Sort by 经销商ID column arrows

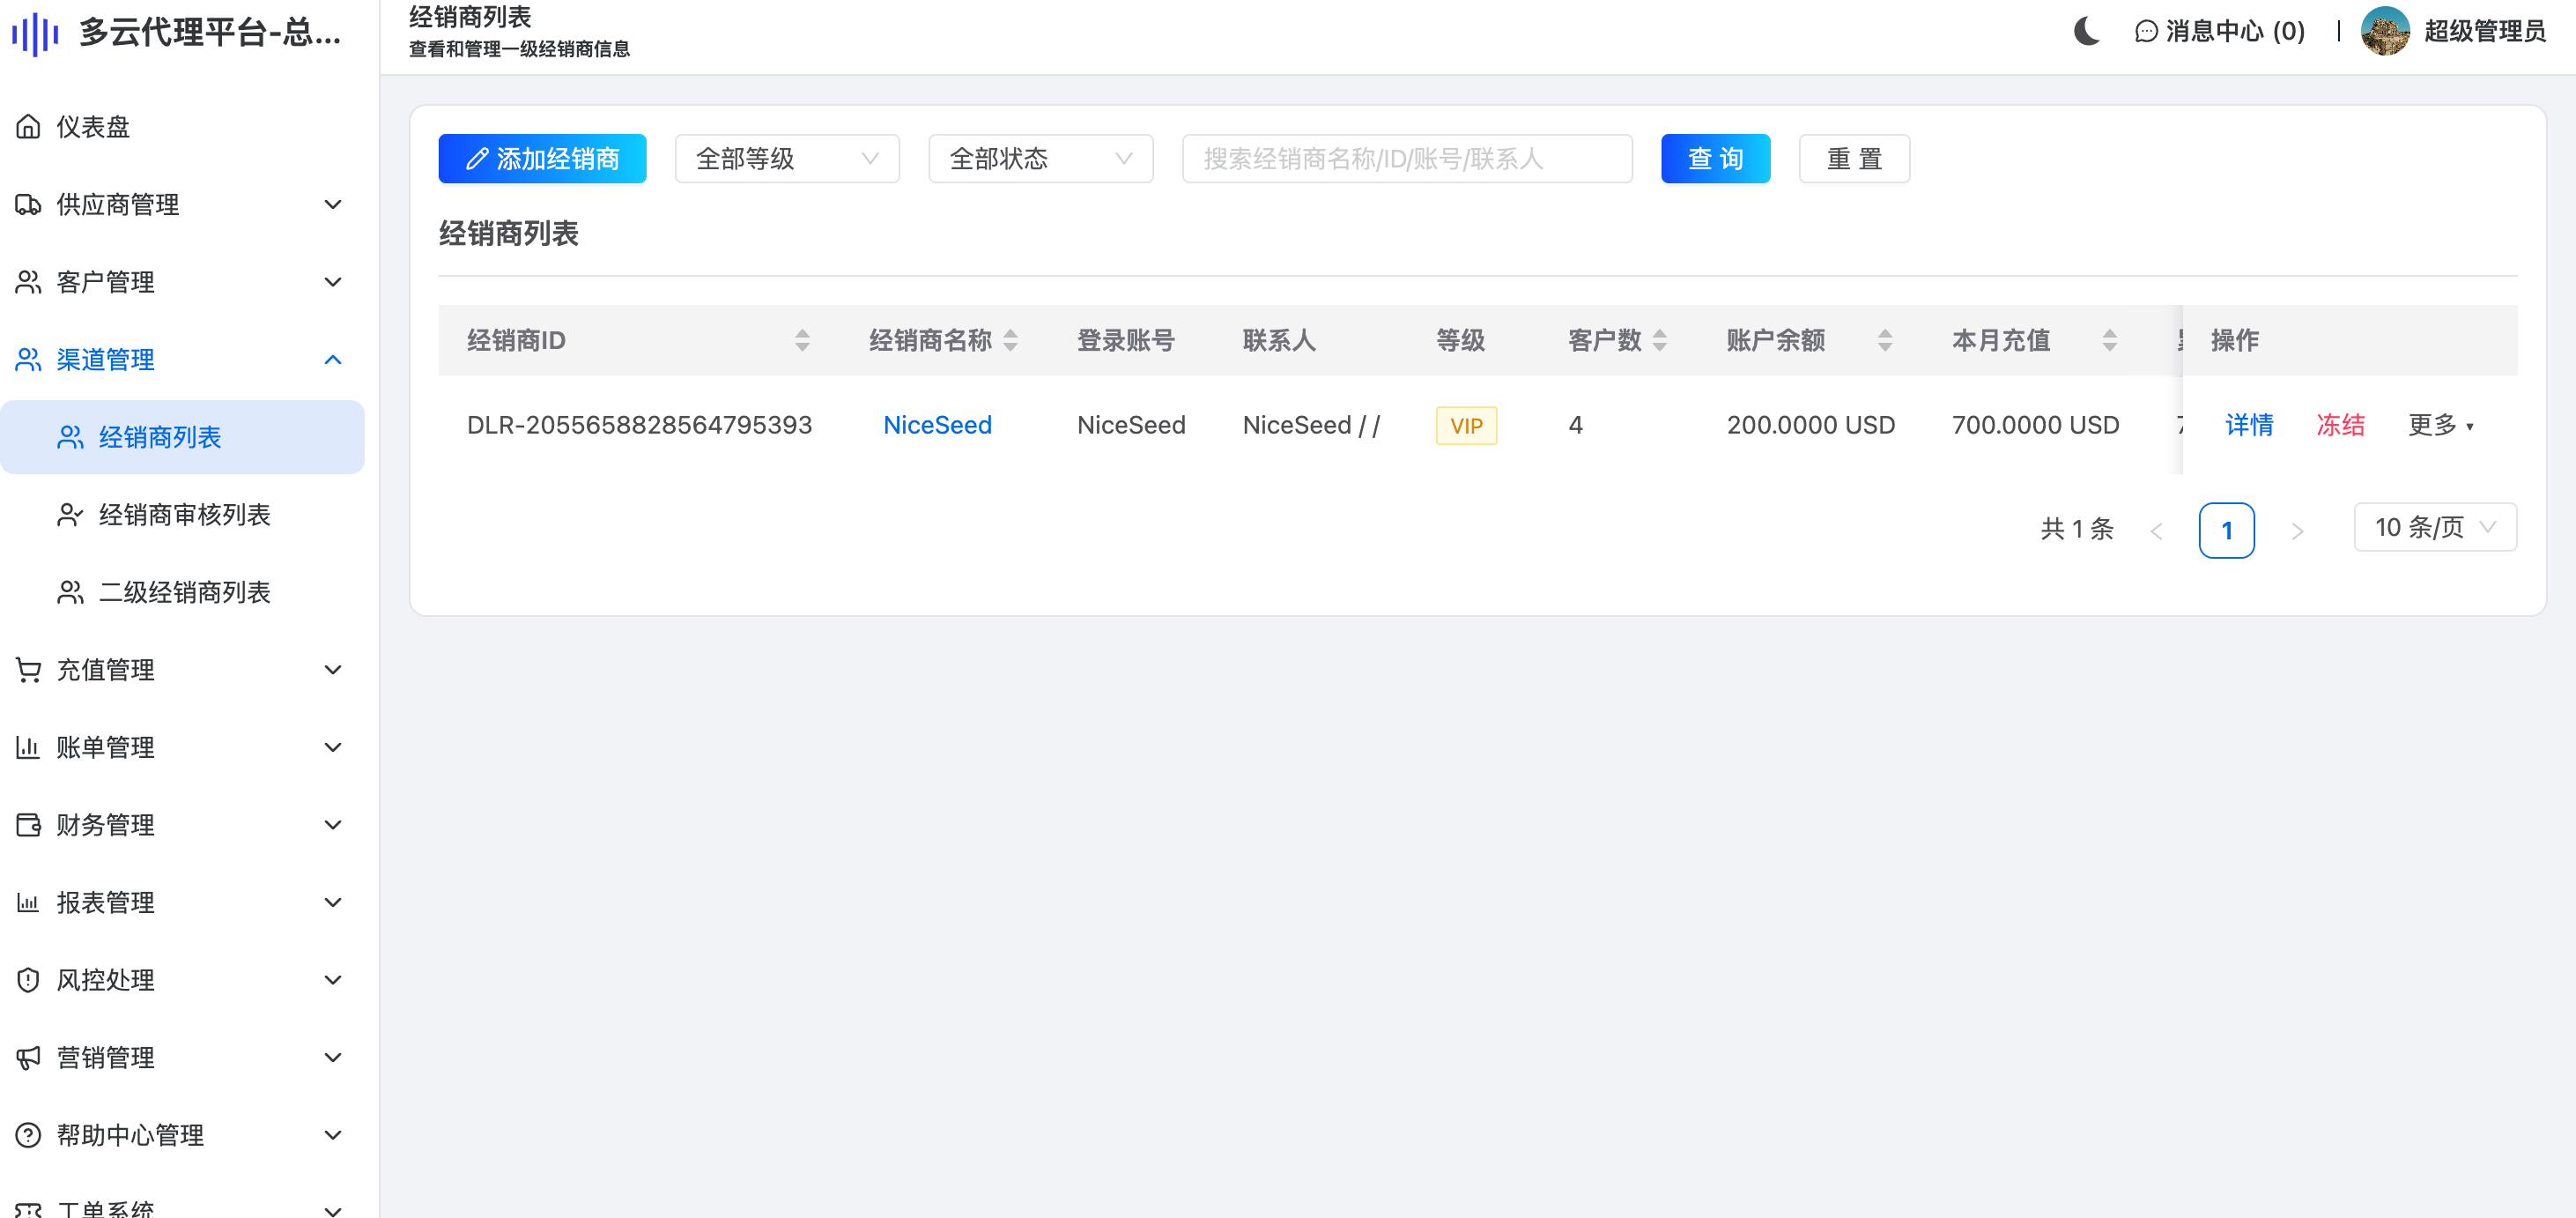(x=802, y=341)
